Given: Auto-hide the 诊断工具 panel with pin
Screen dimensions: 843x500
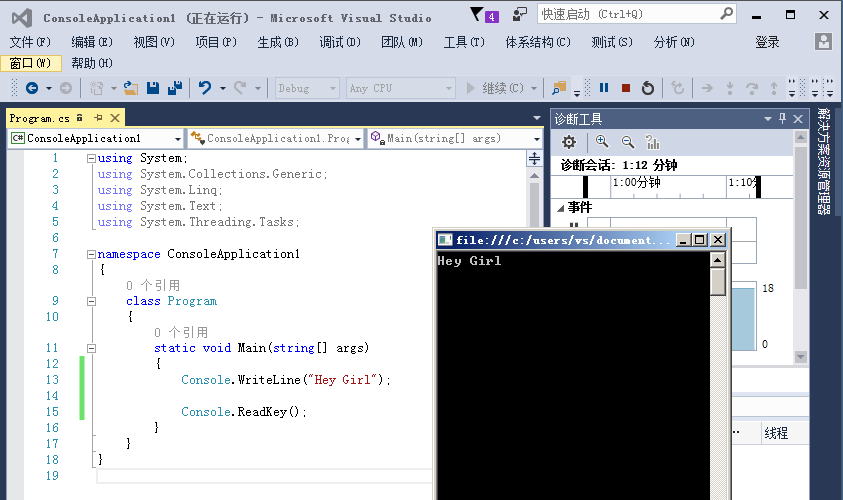Looking at the screenshot, I should tap(783, 119).
